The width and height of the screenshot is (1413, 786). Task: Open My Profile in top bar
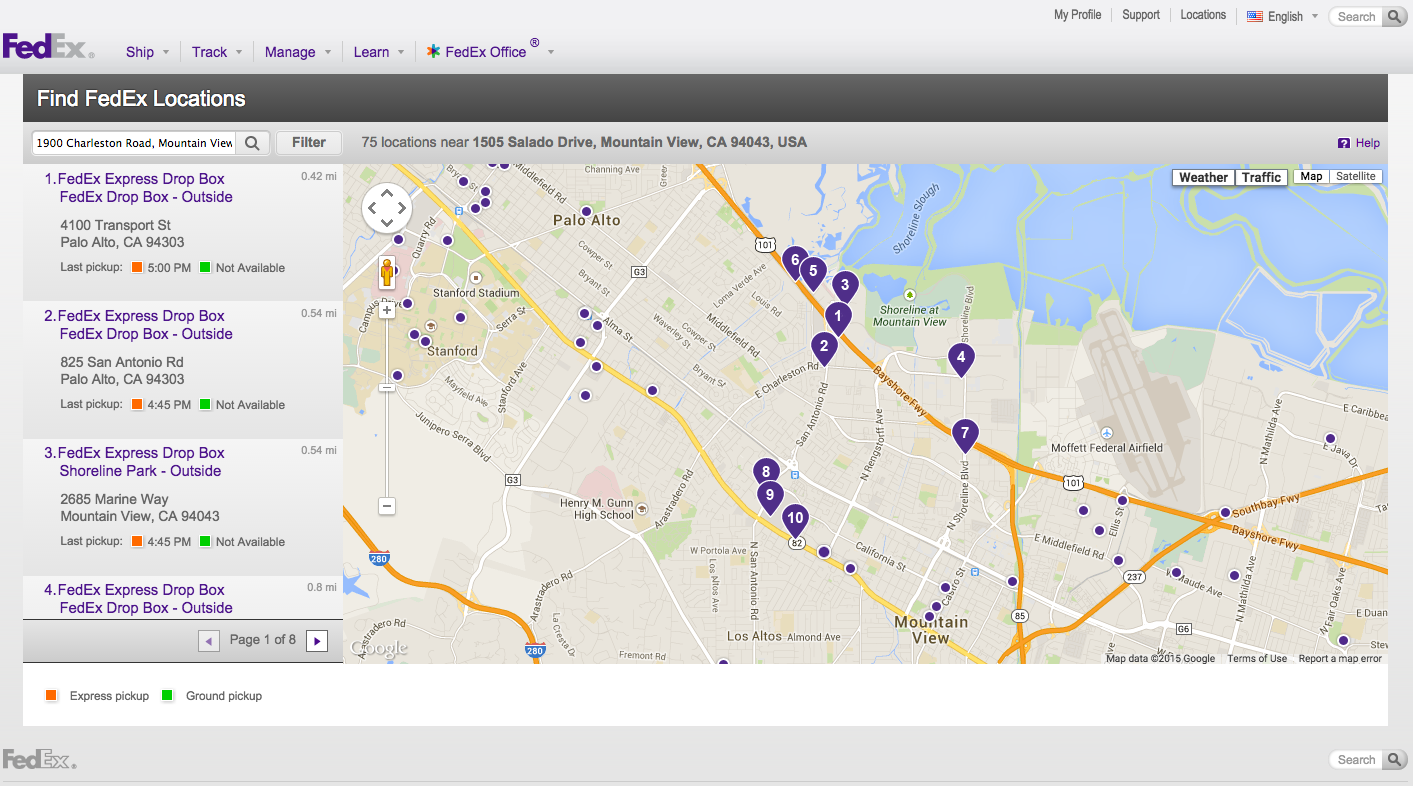1077,15
